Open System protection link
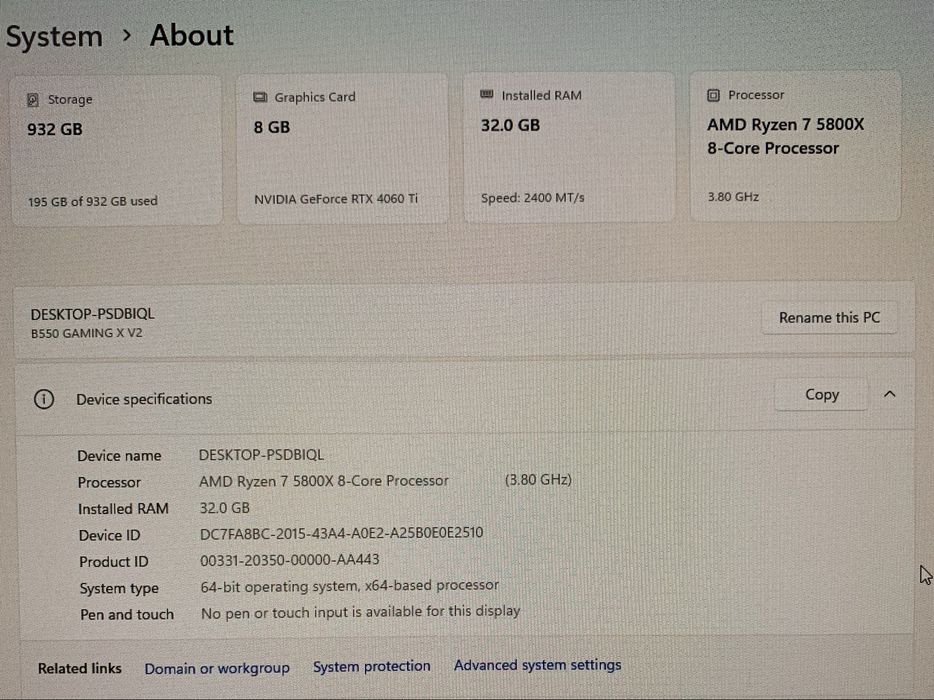 pos(372,666)
